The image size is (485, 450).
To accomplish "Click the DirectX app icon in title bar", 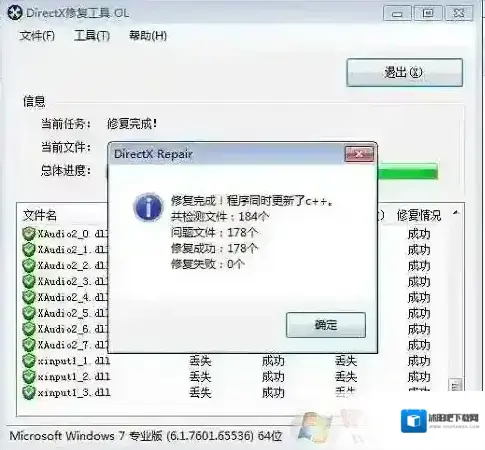I will (x=15, y=13).
